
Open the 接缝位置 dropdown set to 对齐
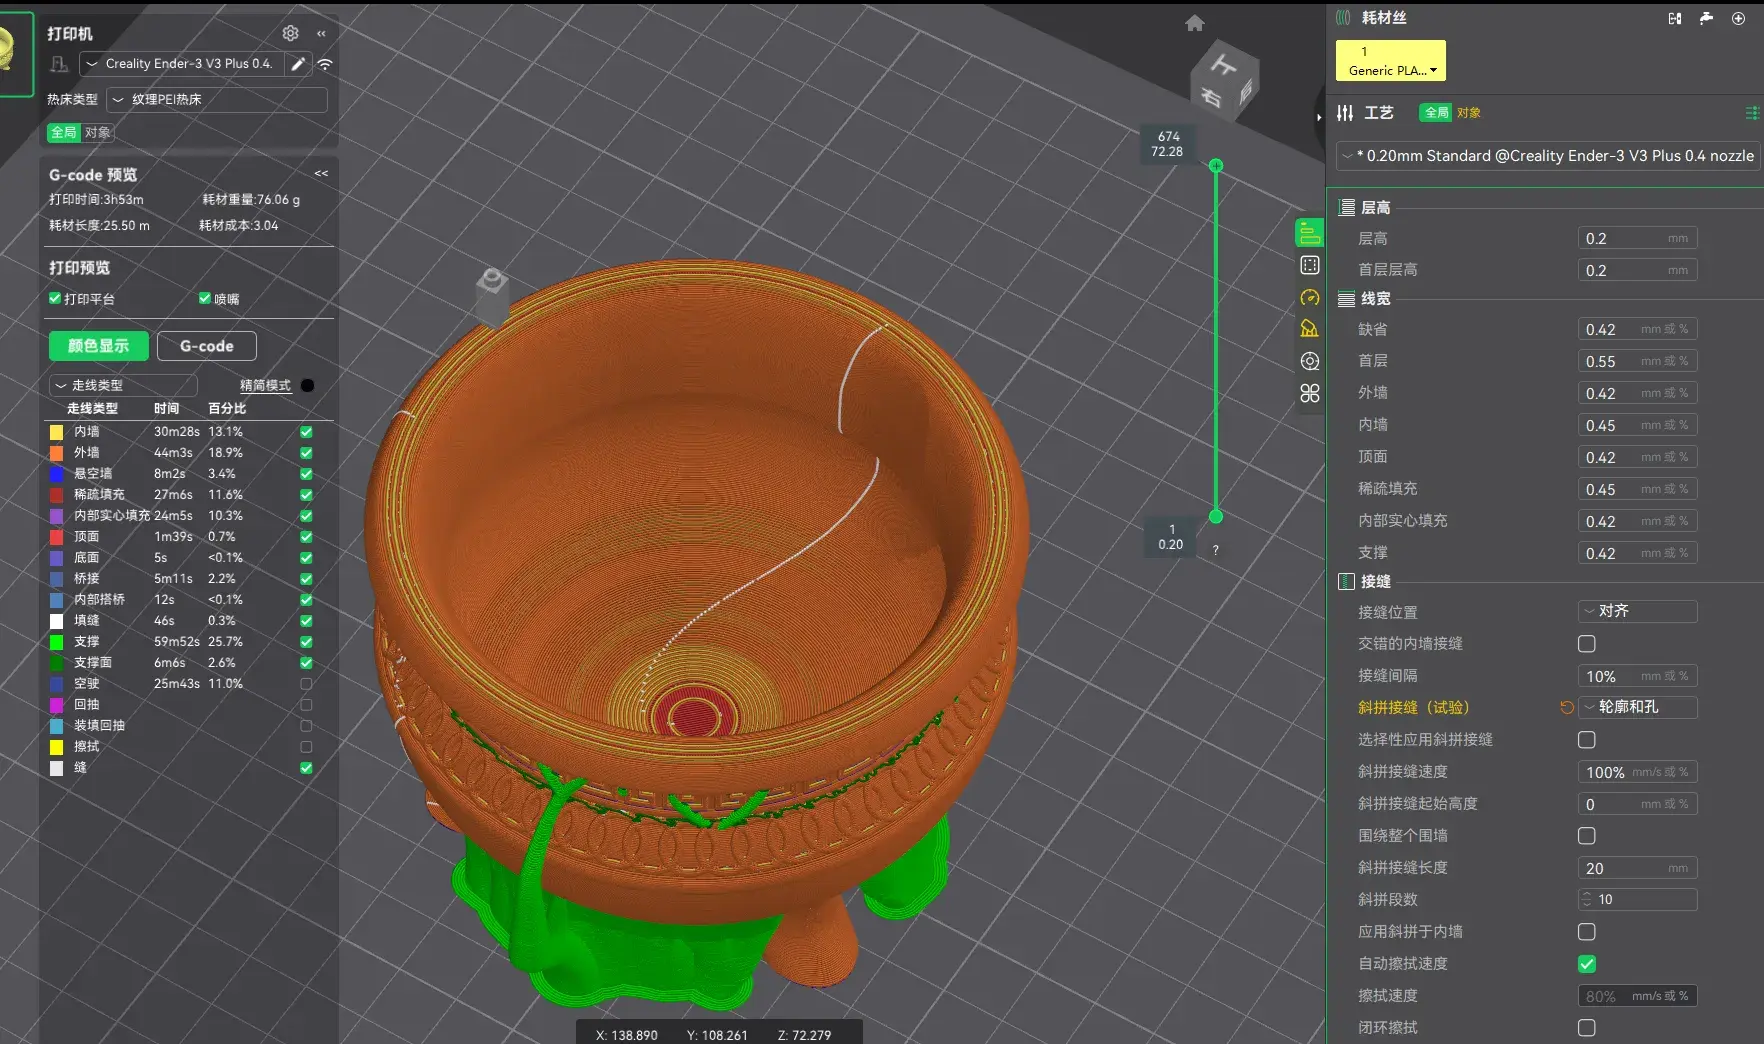[x=1637, y=611]
